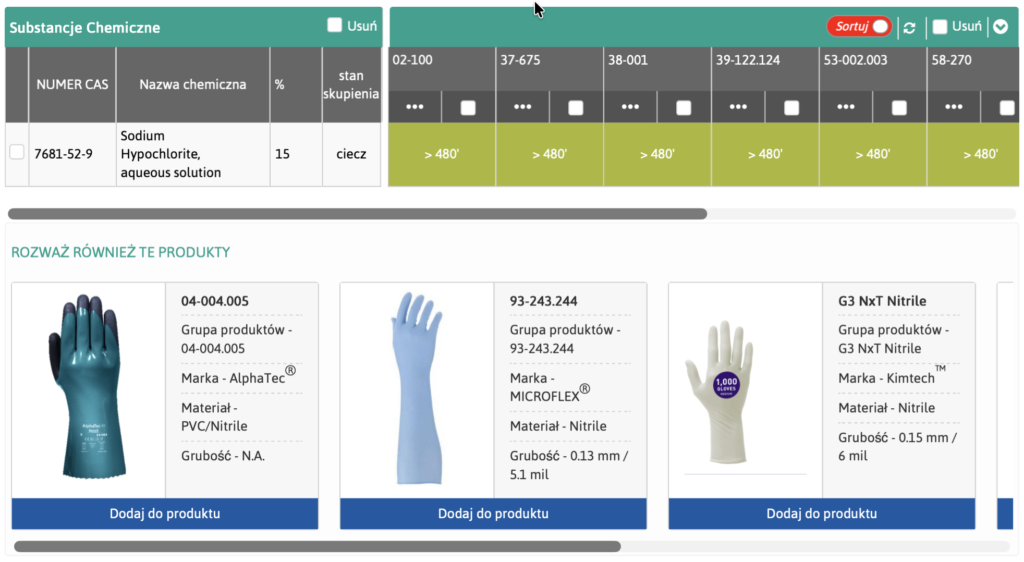This screenshot has width=1024, height=562.
Task: Check the Sodium Hypochlorite row checkbox
Action: pyautogui.click(x=17, y=153)
